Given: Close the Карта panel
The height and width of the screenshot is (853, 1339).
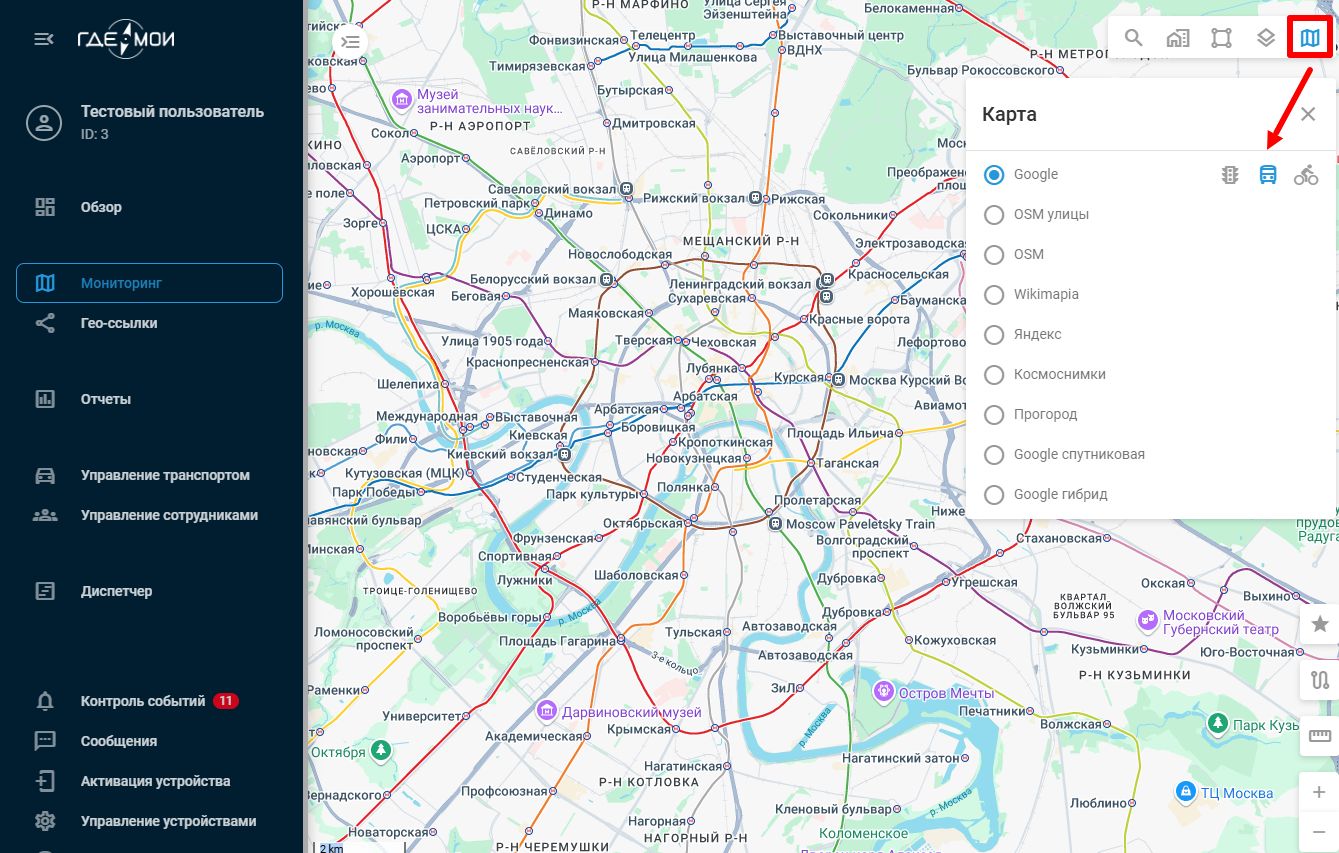Looking at the screenshot, I should pyautogui.click(x=1308, y=114).
